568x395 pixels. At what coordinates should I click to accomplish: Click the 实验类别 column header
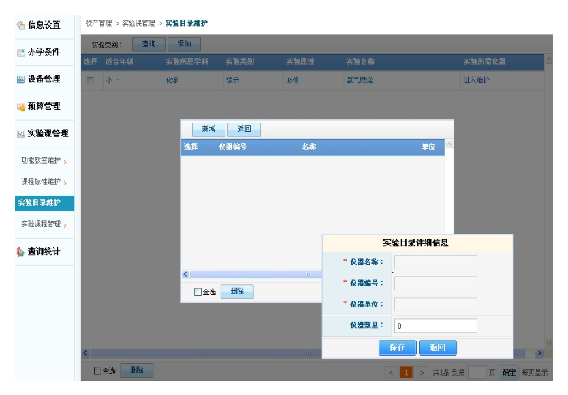240,62
